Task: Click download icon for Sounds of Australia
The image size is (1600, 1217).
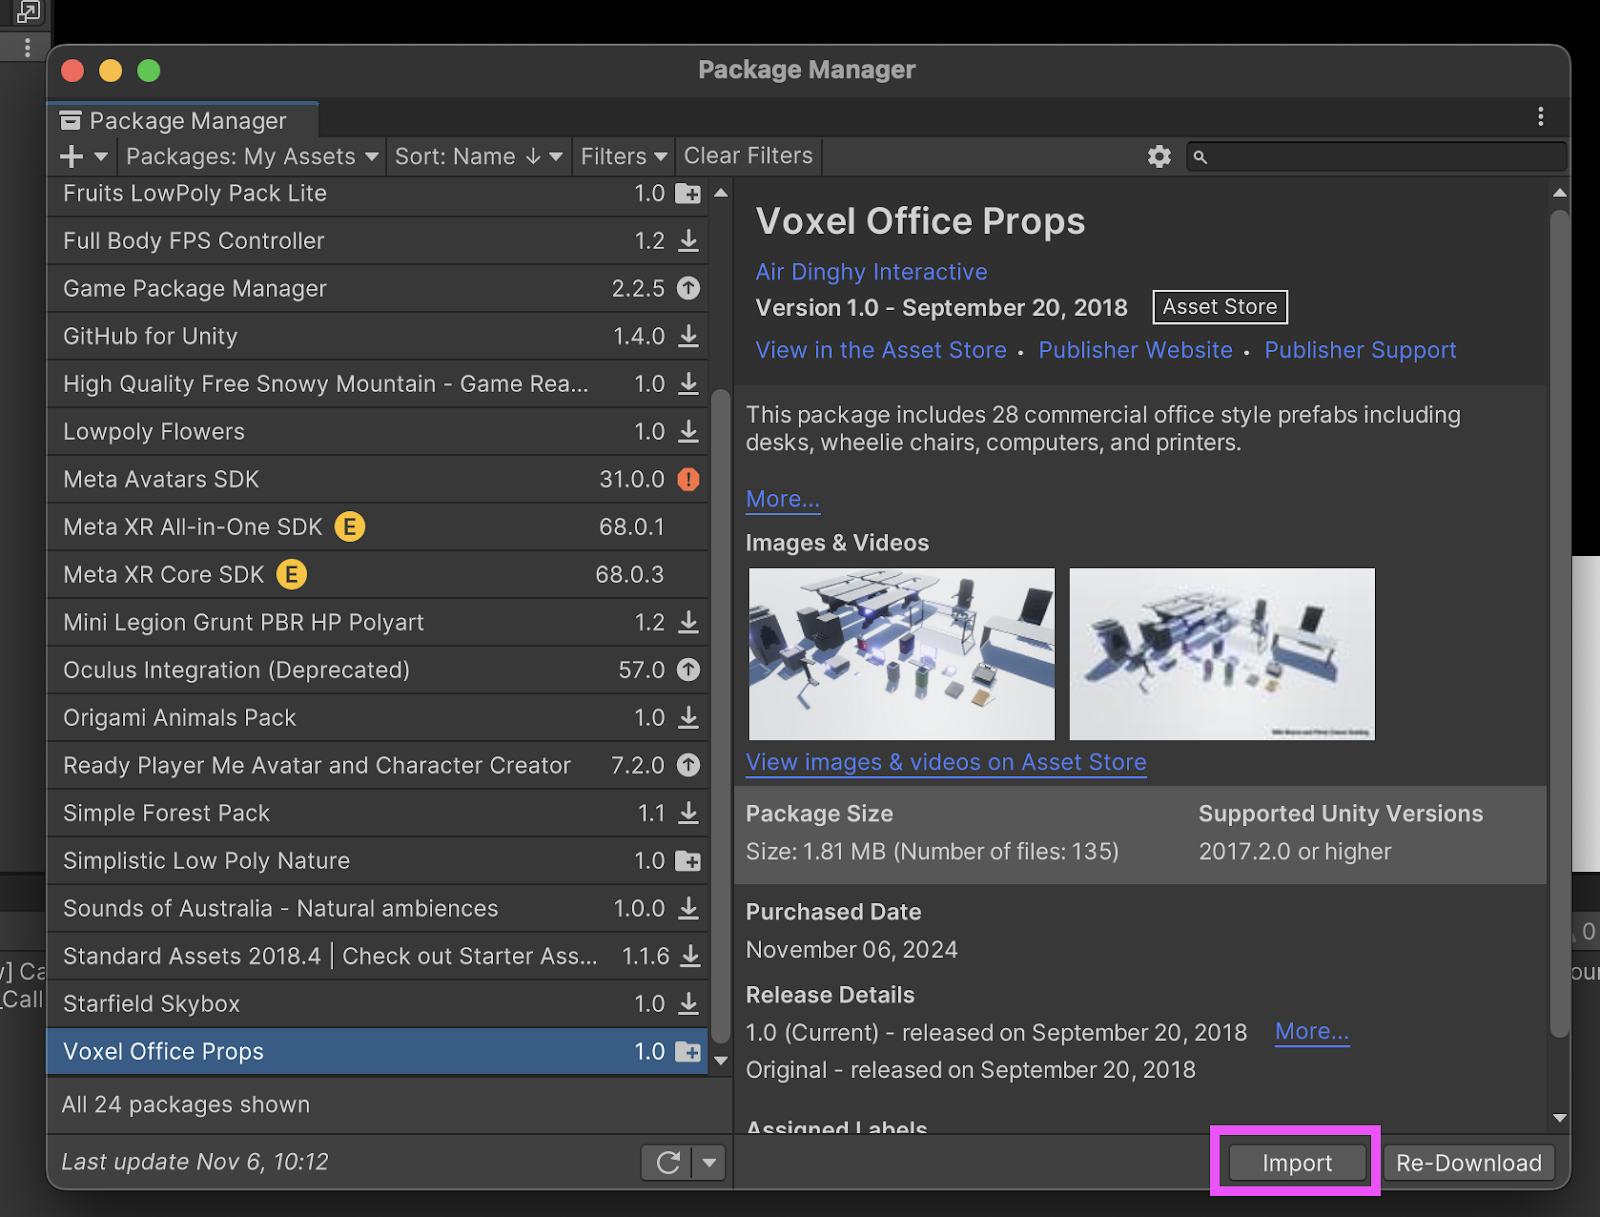Action: tap(689, 909)
